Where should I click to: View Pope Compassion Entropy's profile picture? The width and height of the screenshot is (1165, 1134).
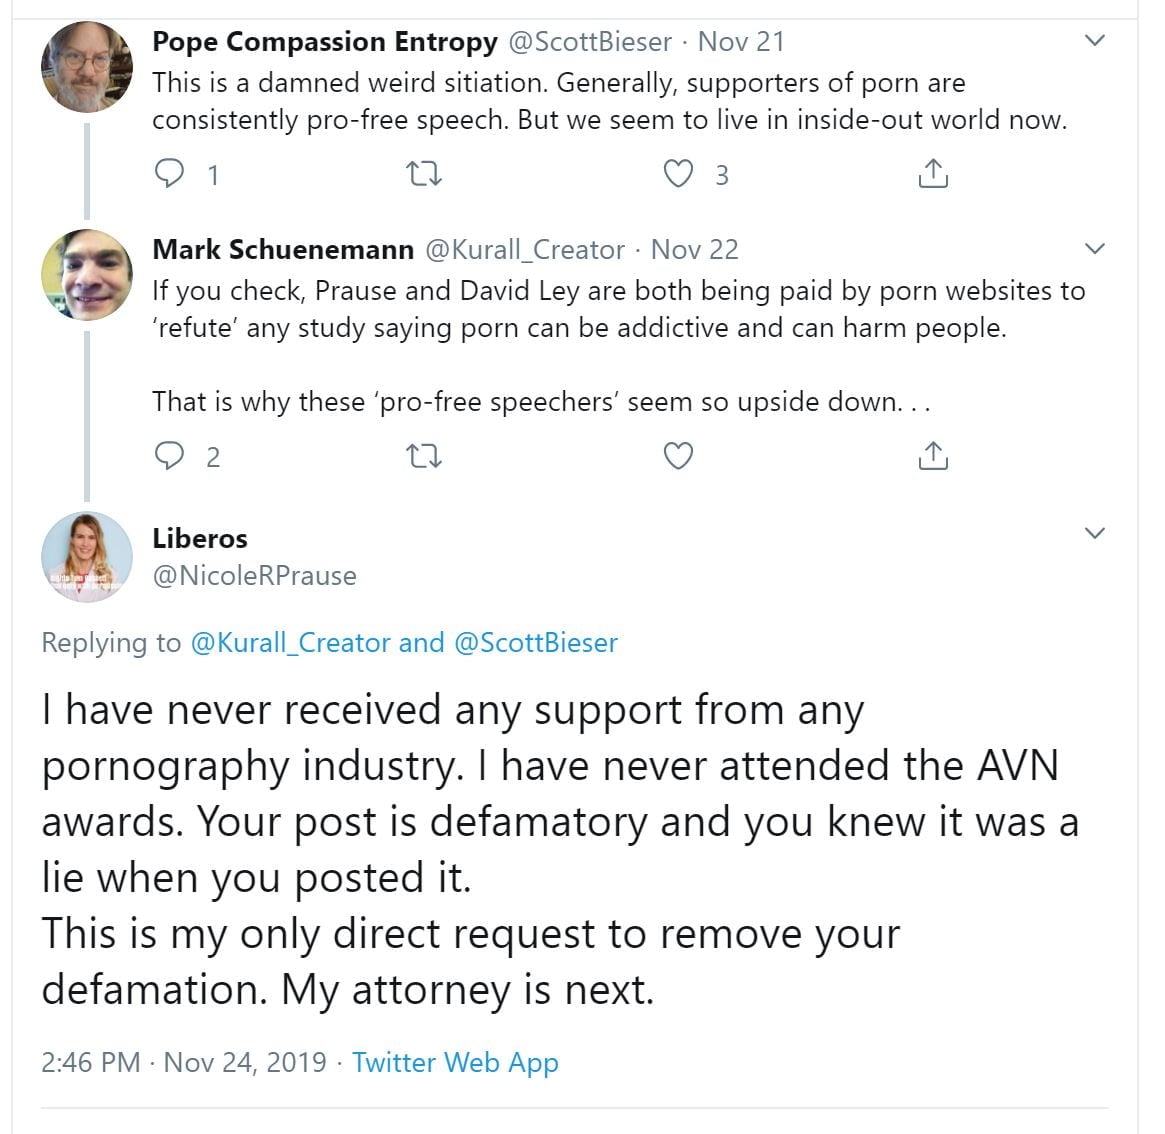pos(87,67)
